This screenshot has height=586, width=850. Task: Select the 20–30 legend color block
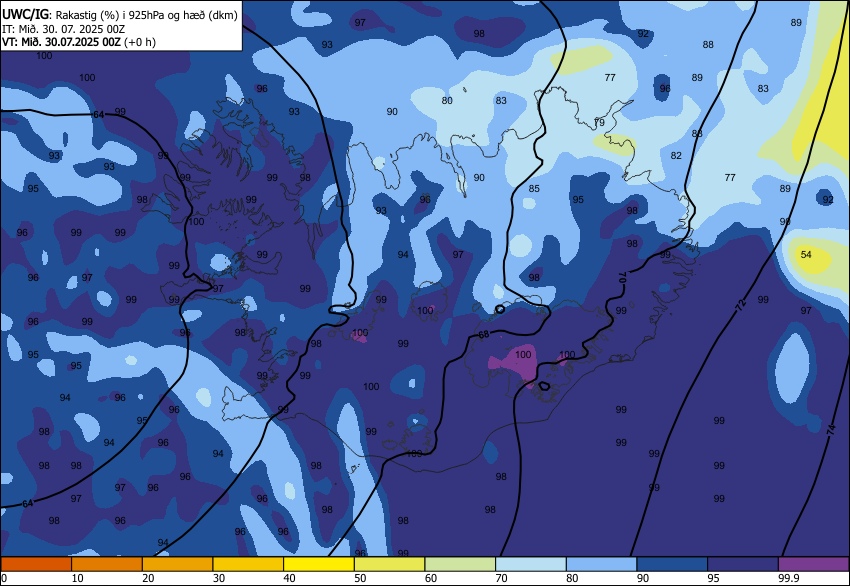(x=177, y=564)
